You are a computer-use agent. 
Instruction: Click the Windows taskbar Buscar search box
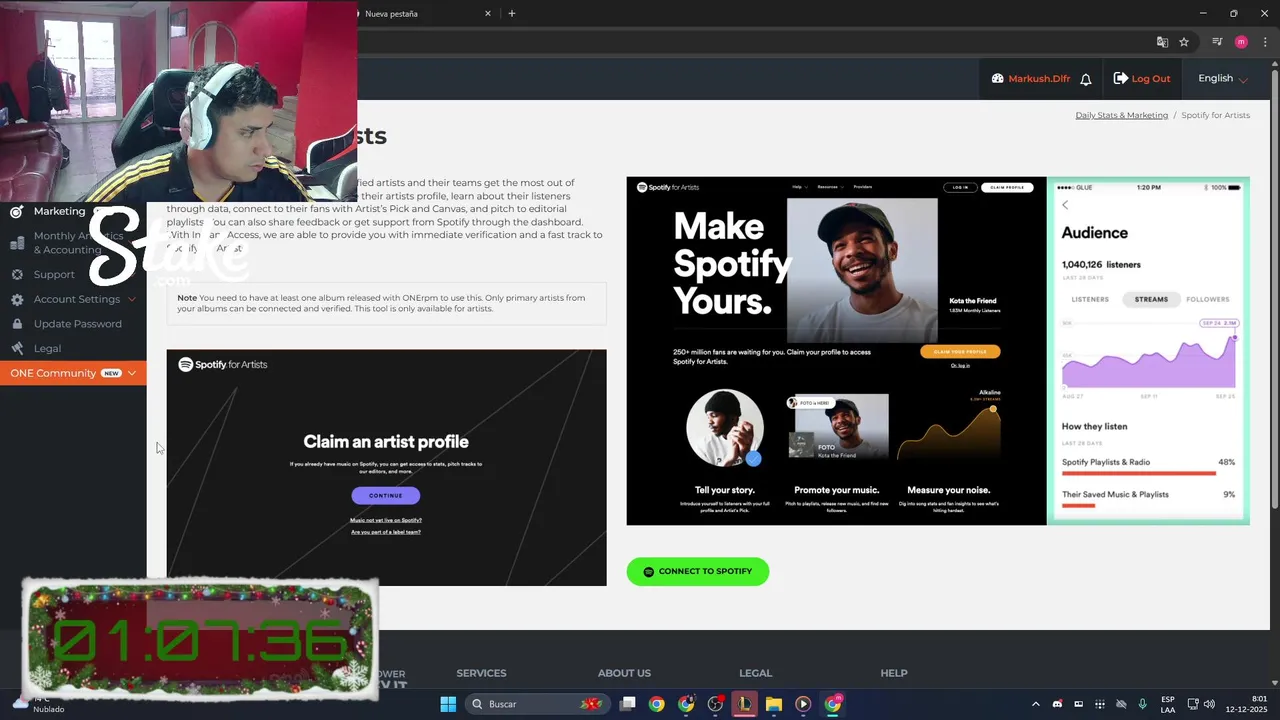pyautogui.click(x=539, y=704)
